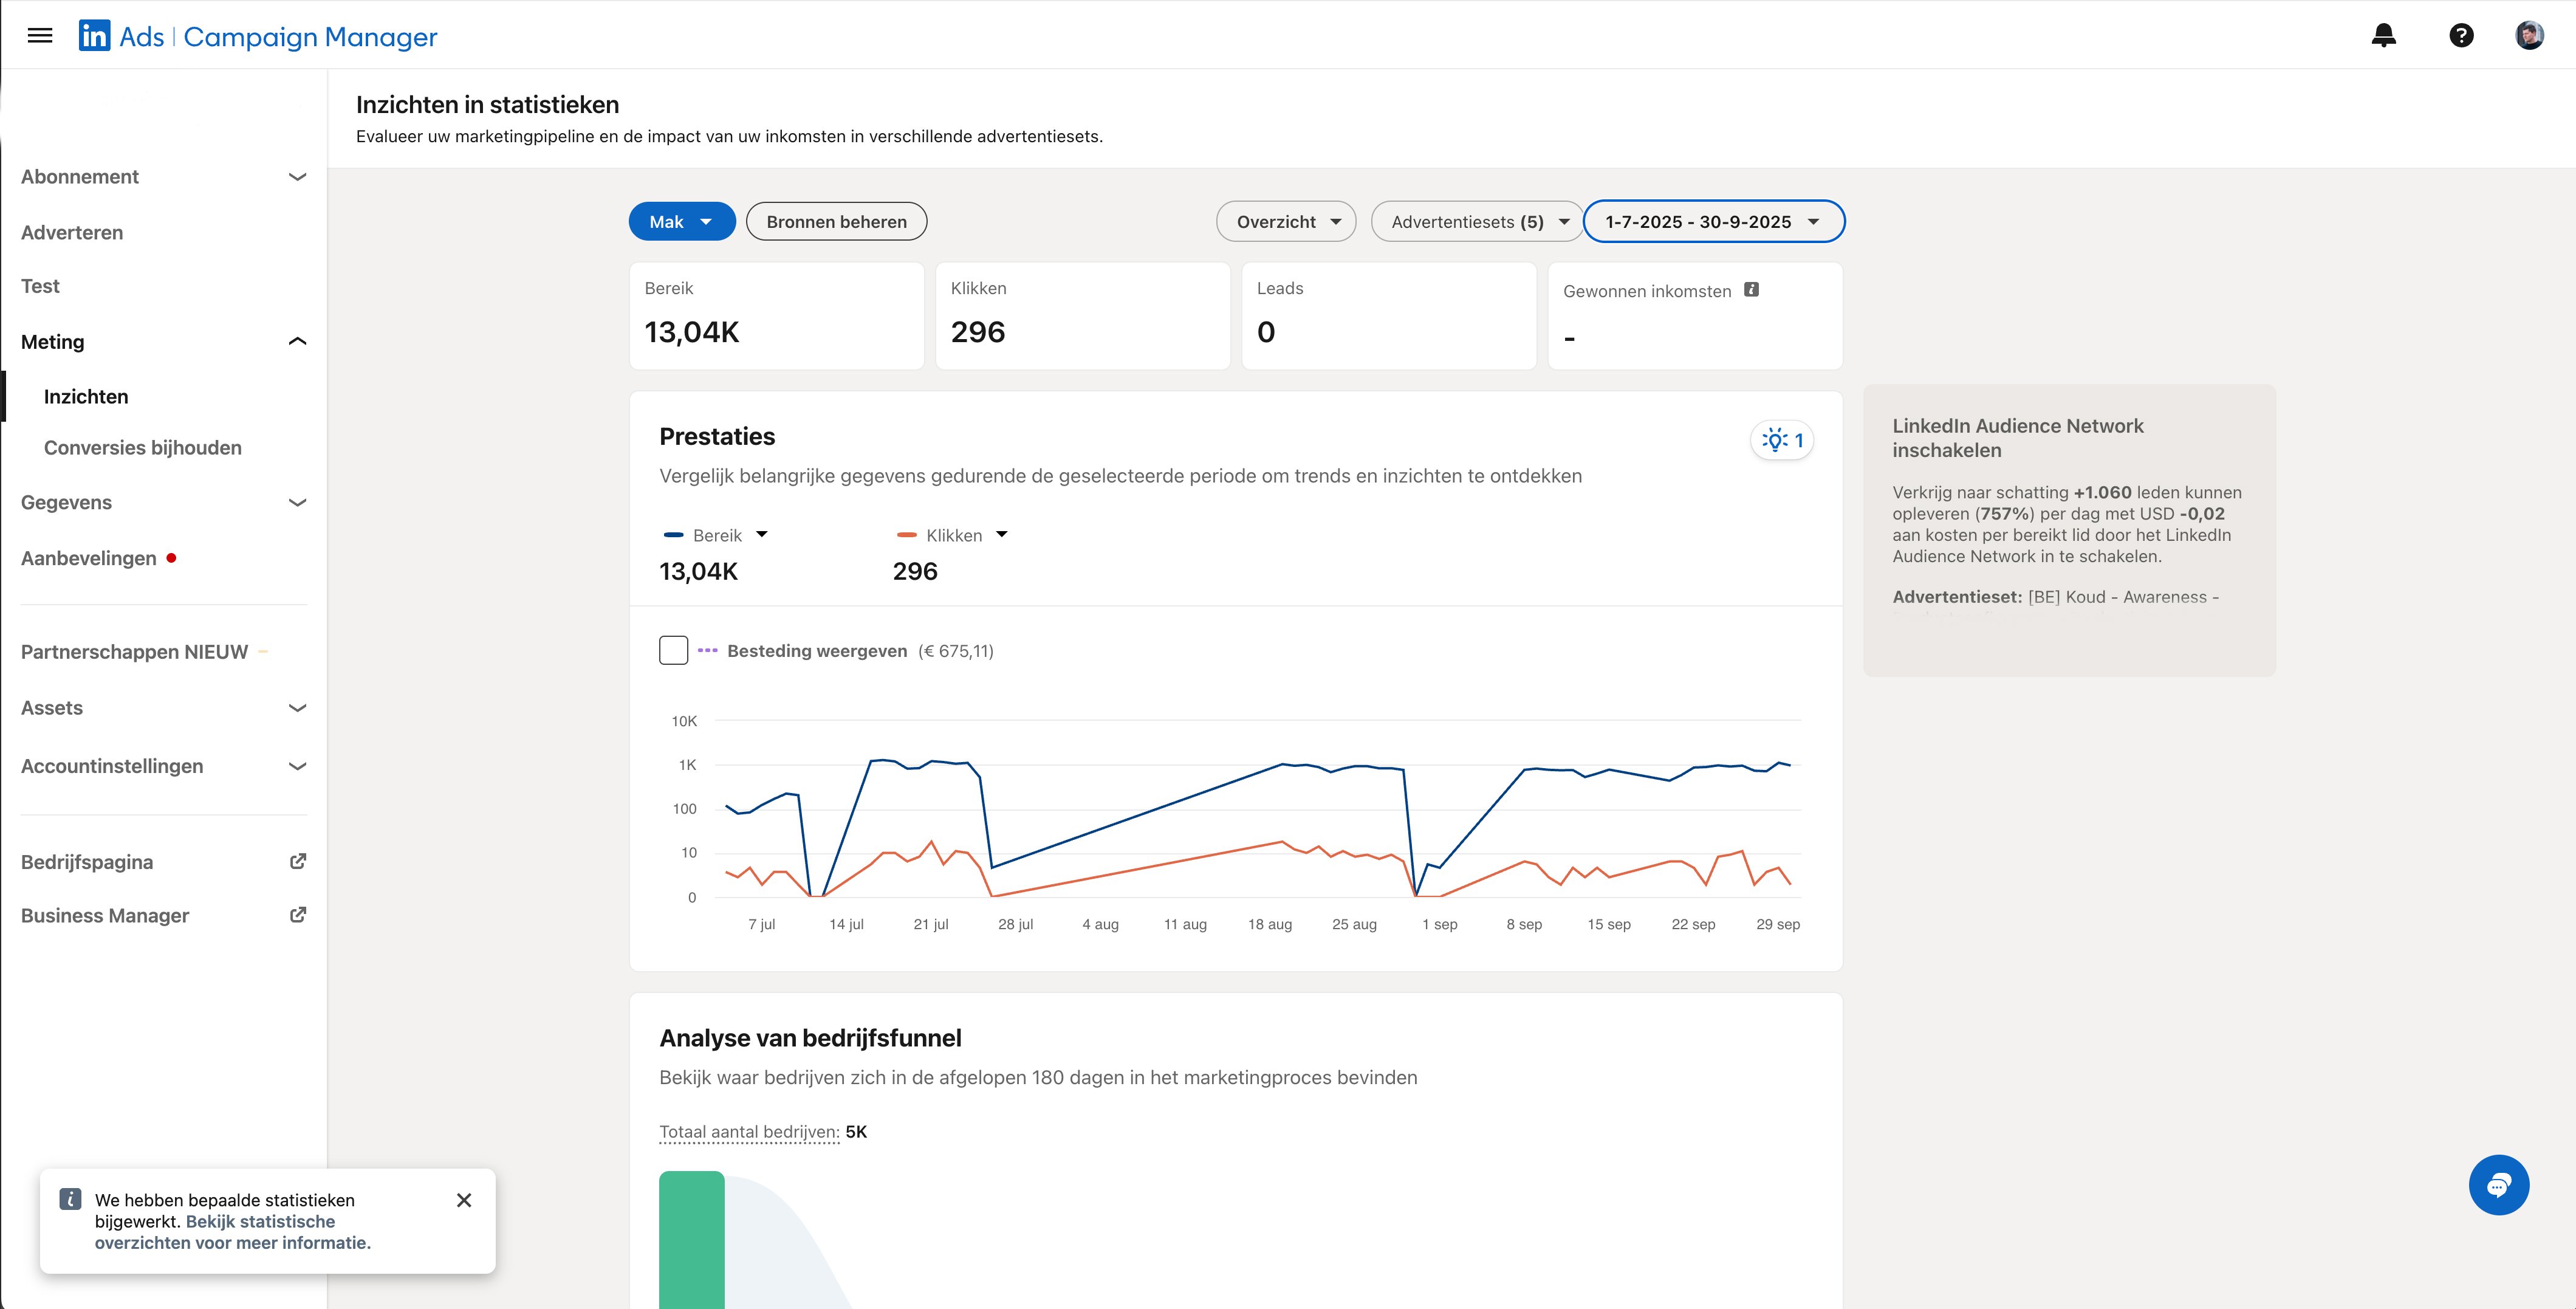Screen dimensions: 2576x1309
Task: Enable the Besteding weergeven checkbox
Action: pos(673,650)
